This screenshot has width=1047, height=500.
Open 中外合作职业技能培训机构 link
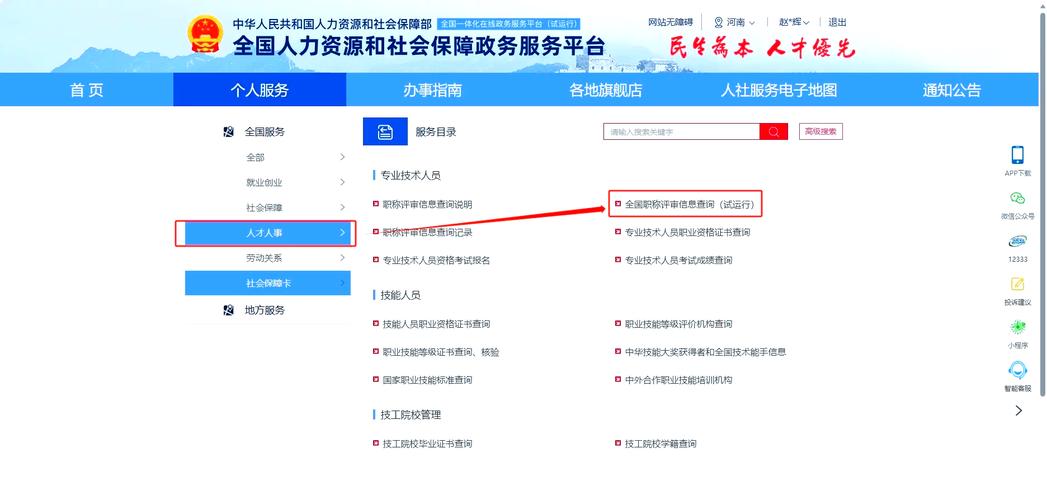pyautogui.click(x=678, y=380)
